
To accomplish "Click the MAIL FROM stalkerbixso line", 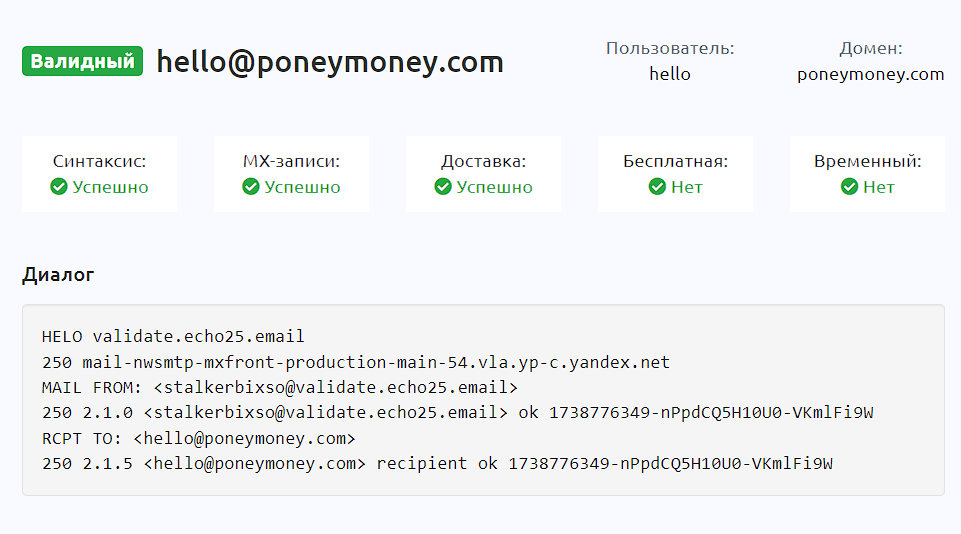I will point(280,387).
